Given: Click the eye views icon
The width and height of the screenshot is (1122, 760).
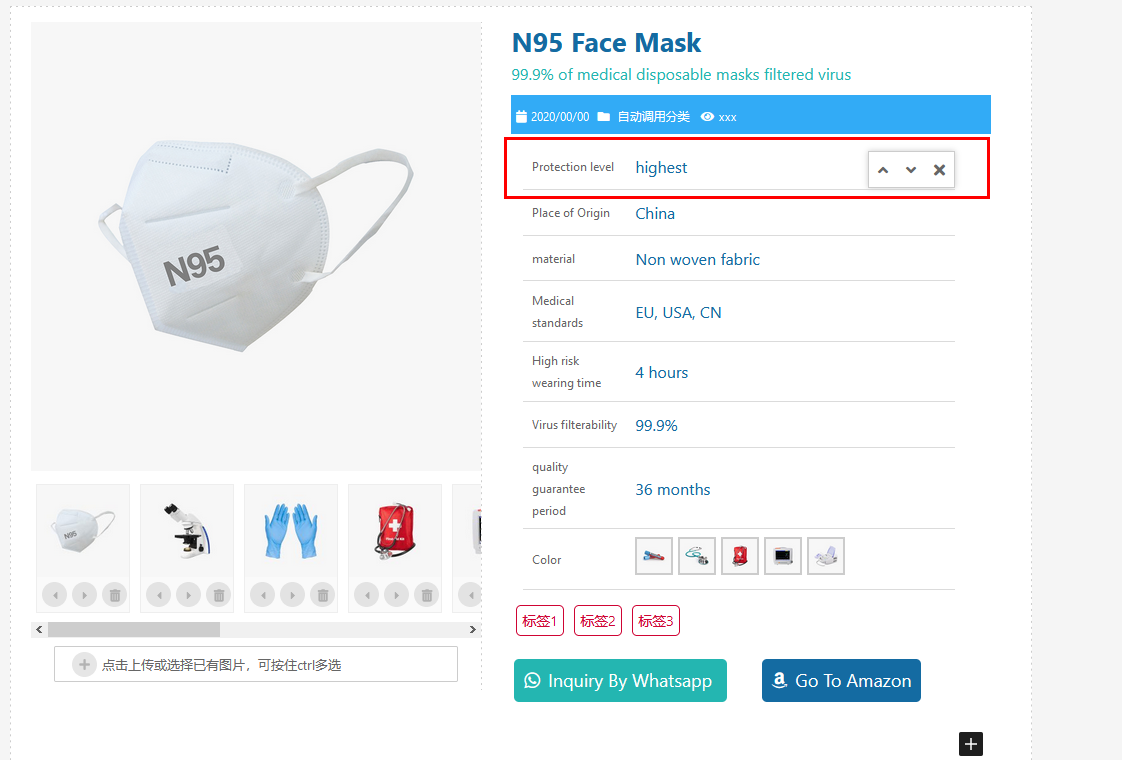Looking at the screenshot, I should 708,117.
